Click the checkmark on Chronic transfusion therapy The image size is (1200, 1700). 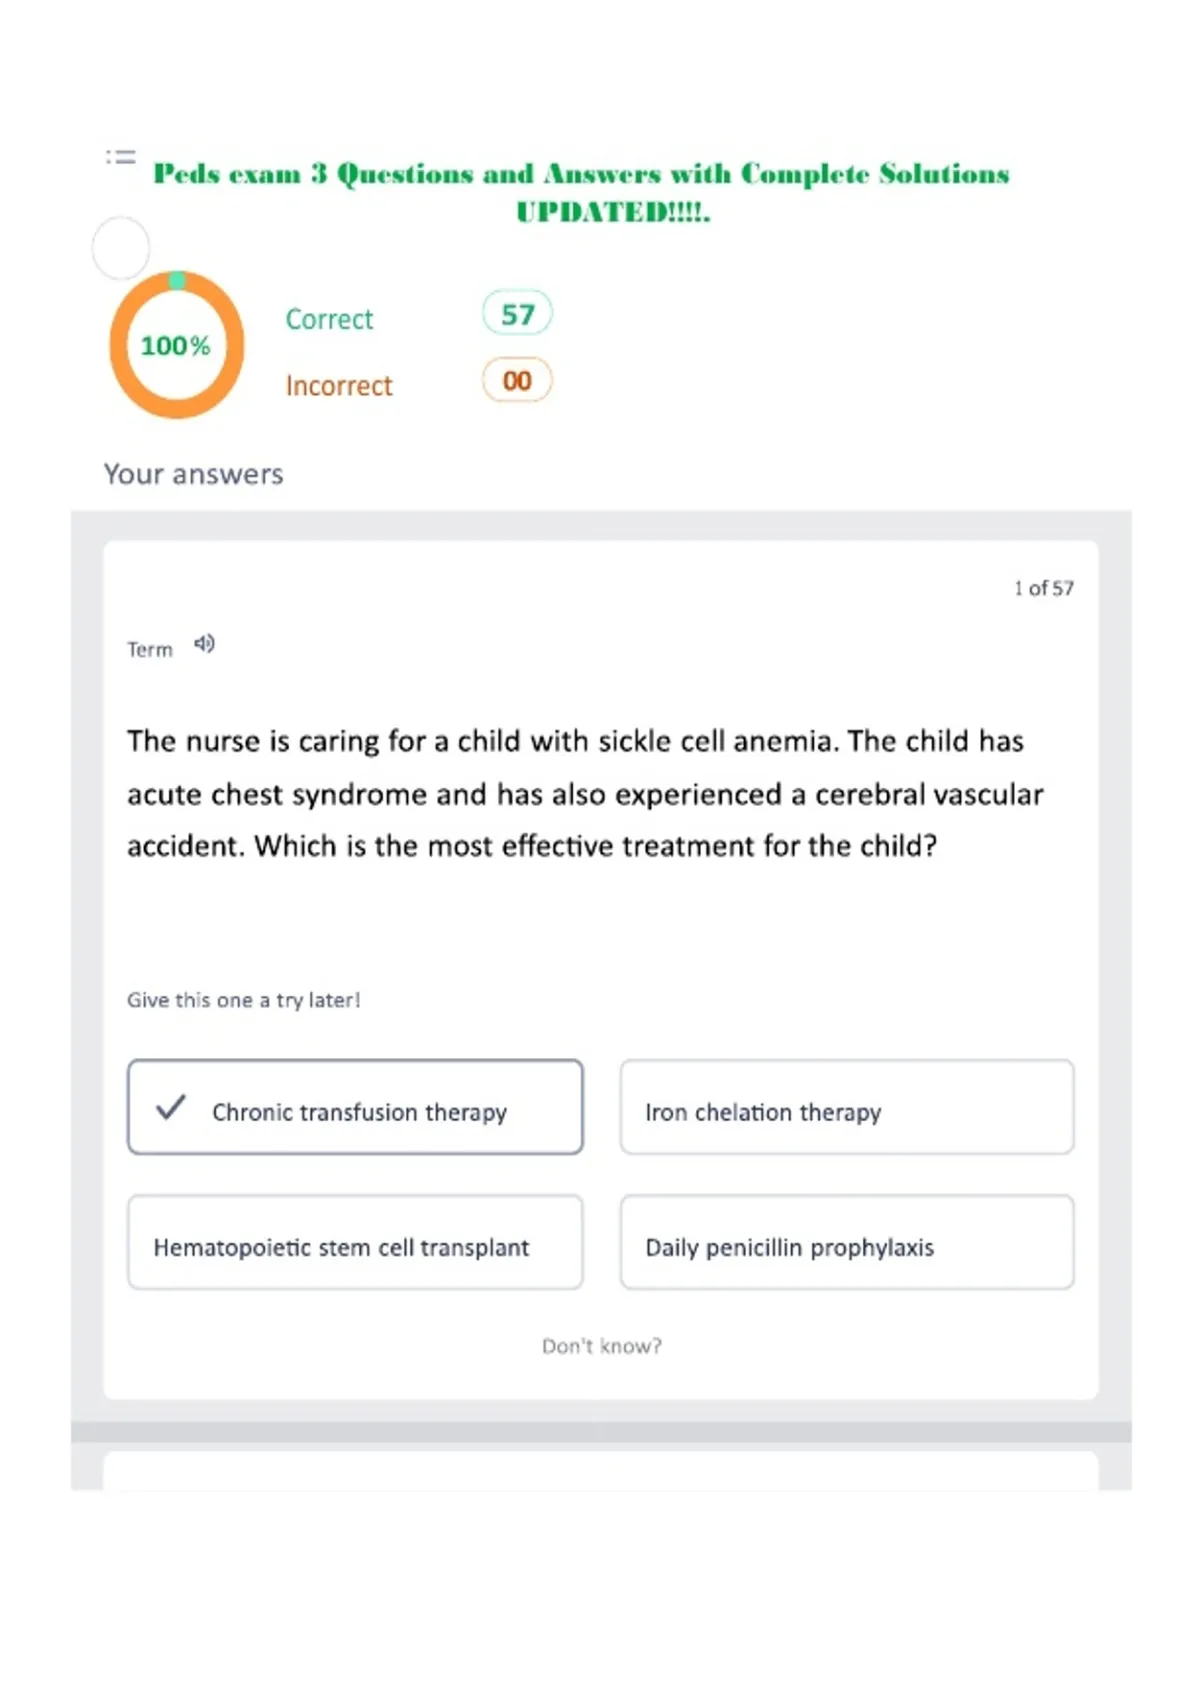click(171, 1107)
